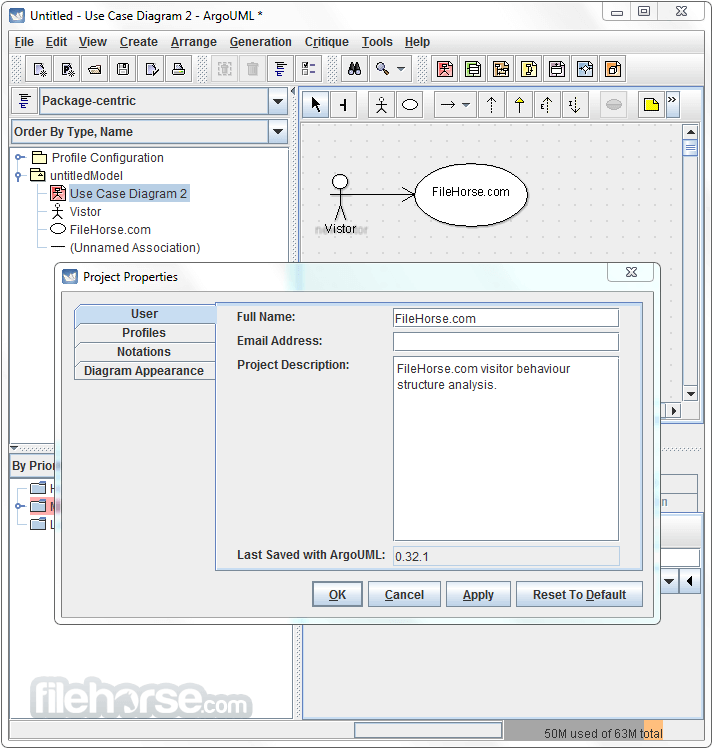
Task: Click the explorer tree settings icon
Action: tap(24, 101)
